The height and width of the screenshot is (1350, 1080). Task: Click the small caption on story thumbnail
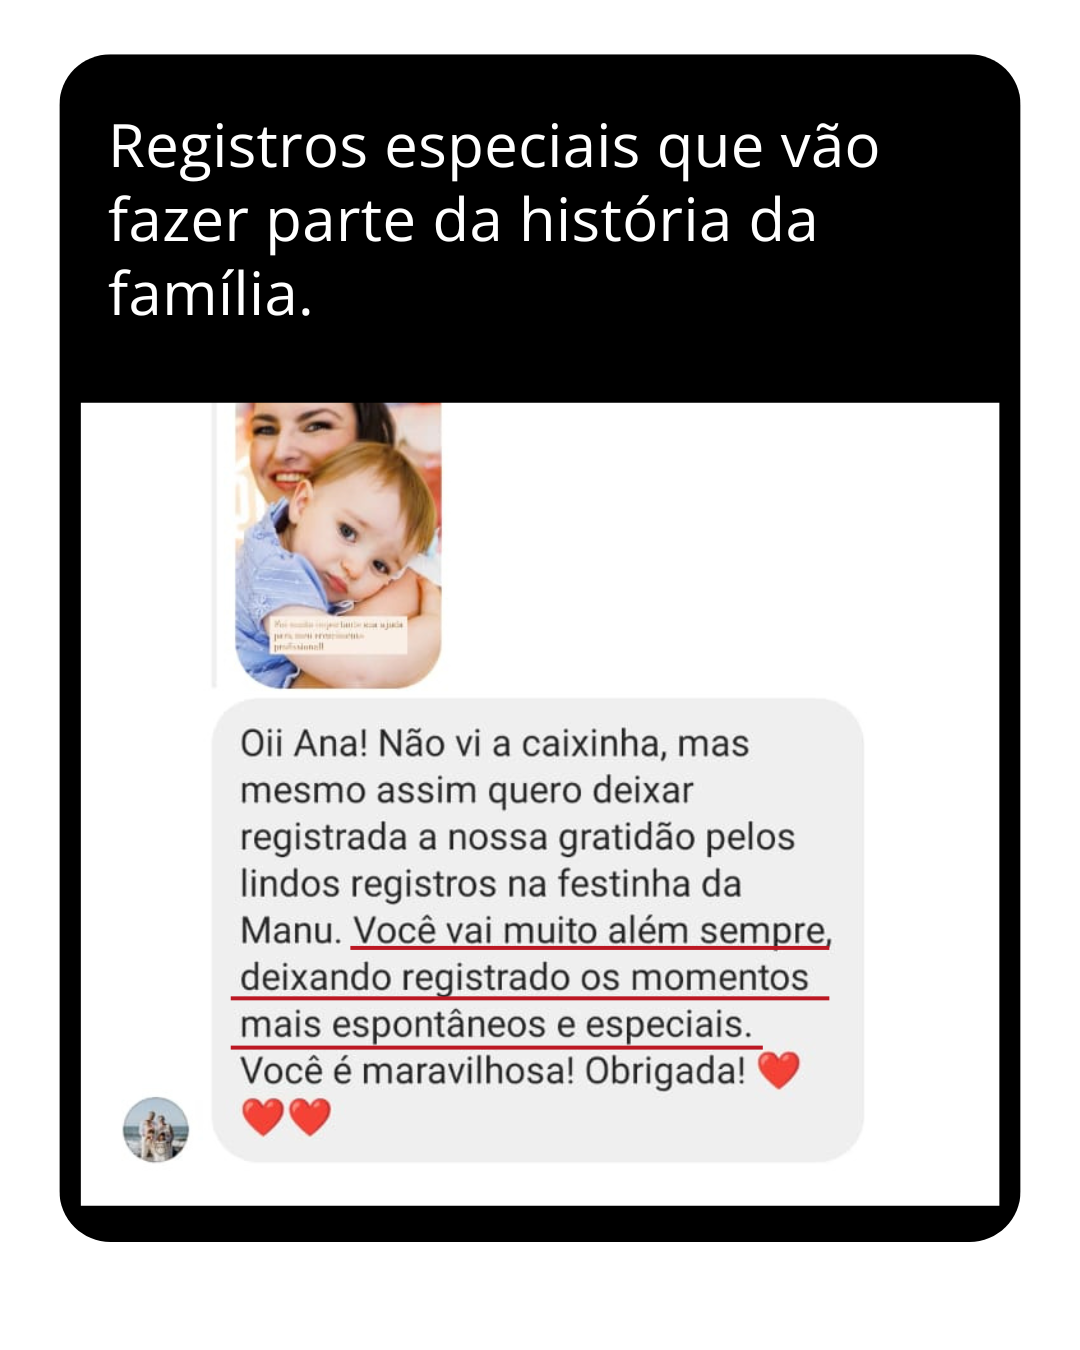pos(338,635)
